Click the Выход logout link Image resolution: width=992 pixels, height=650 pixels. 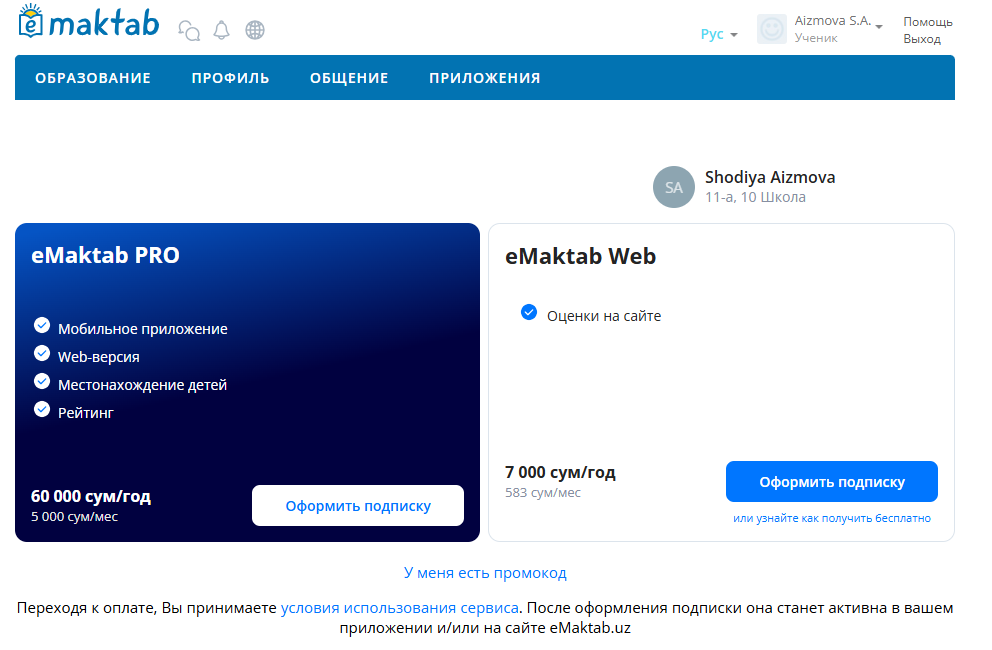(x=922, y=39)
